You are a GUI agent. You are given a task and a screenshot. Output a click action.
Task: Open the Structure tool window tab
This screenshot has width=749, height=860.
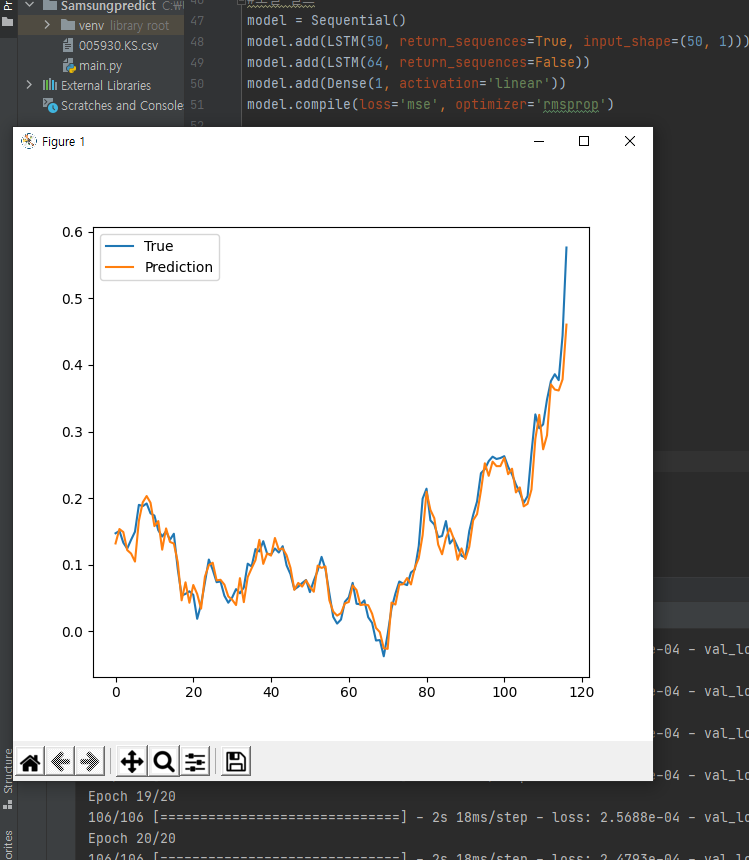(8, 778)
